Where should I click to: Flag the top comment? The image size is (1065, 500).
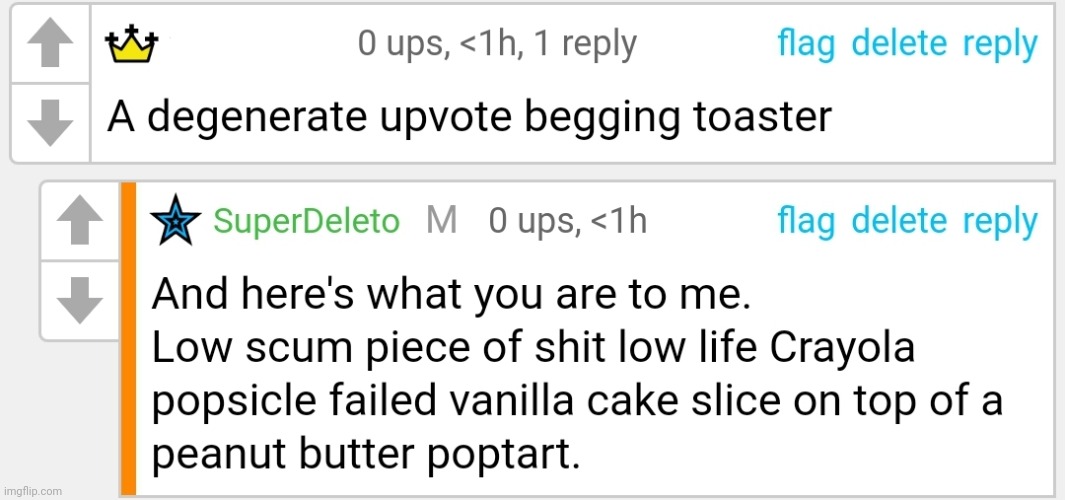[x=806, y=45]
